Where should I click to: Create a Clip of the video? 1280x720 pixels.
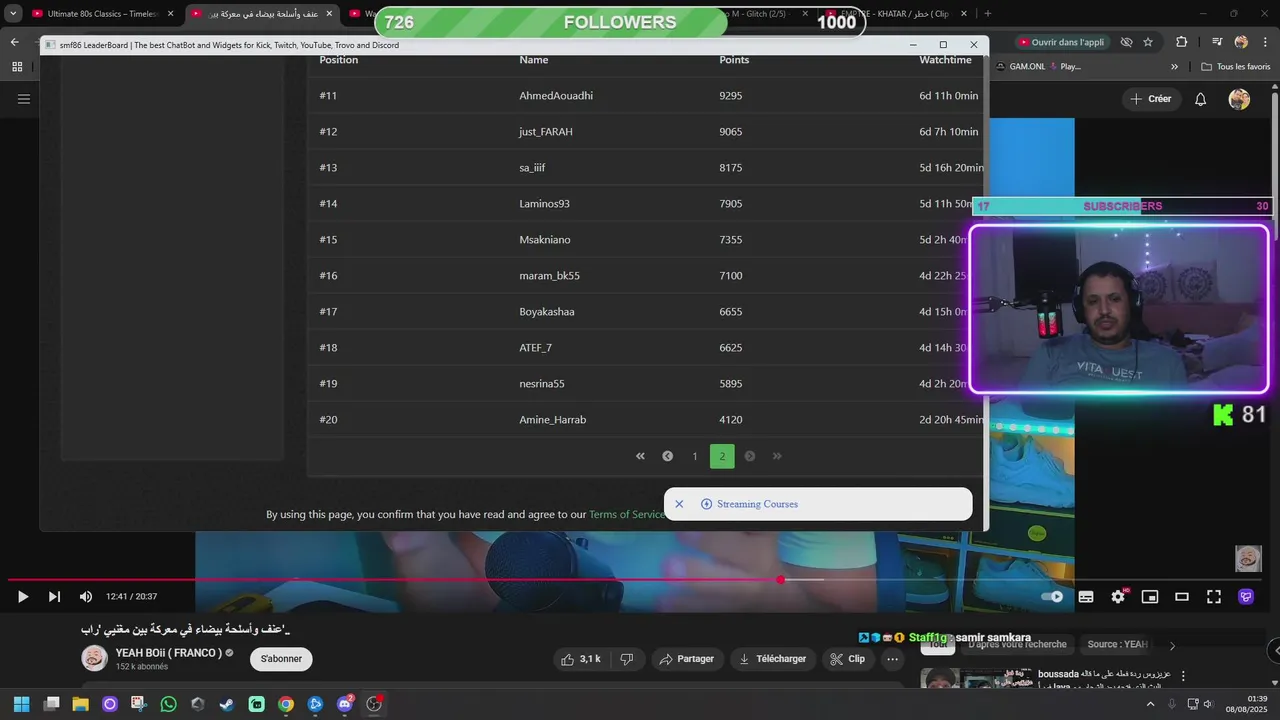click(847, 659)
